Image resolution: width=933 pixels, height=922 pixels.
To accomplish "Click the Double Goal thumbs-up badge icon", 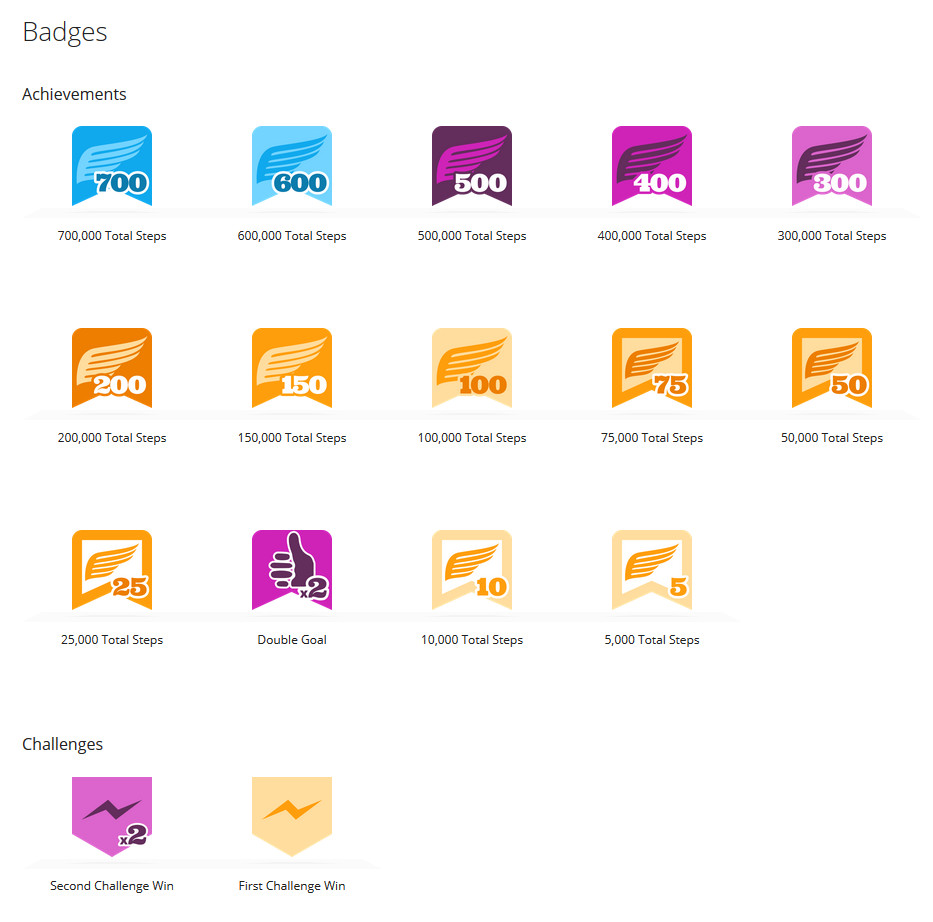I will pyautogui.click(x=292, y=570).
